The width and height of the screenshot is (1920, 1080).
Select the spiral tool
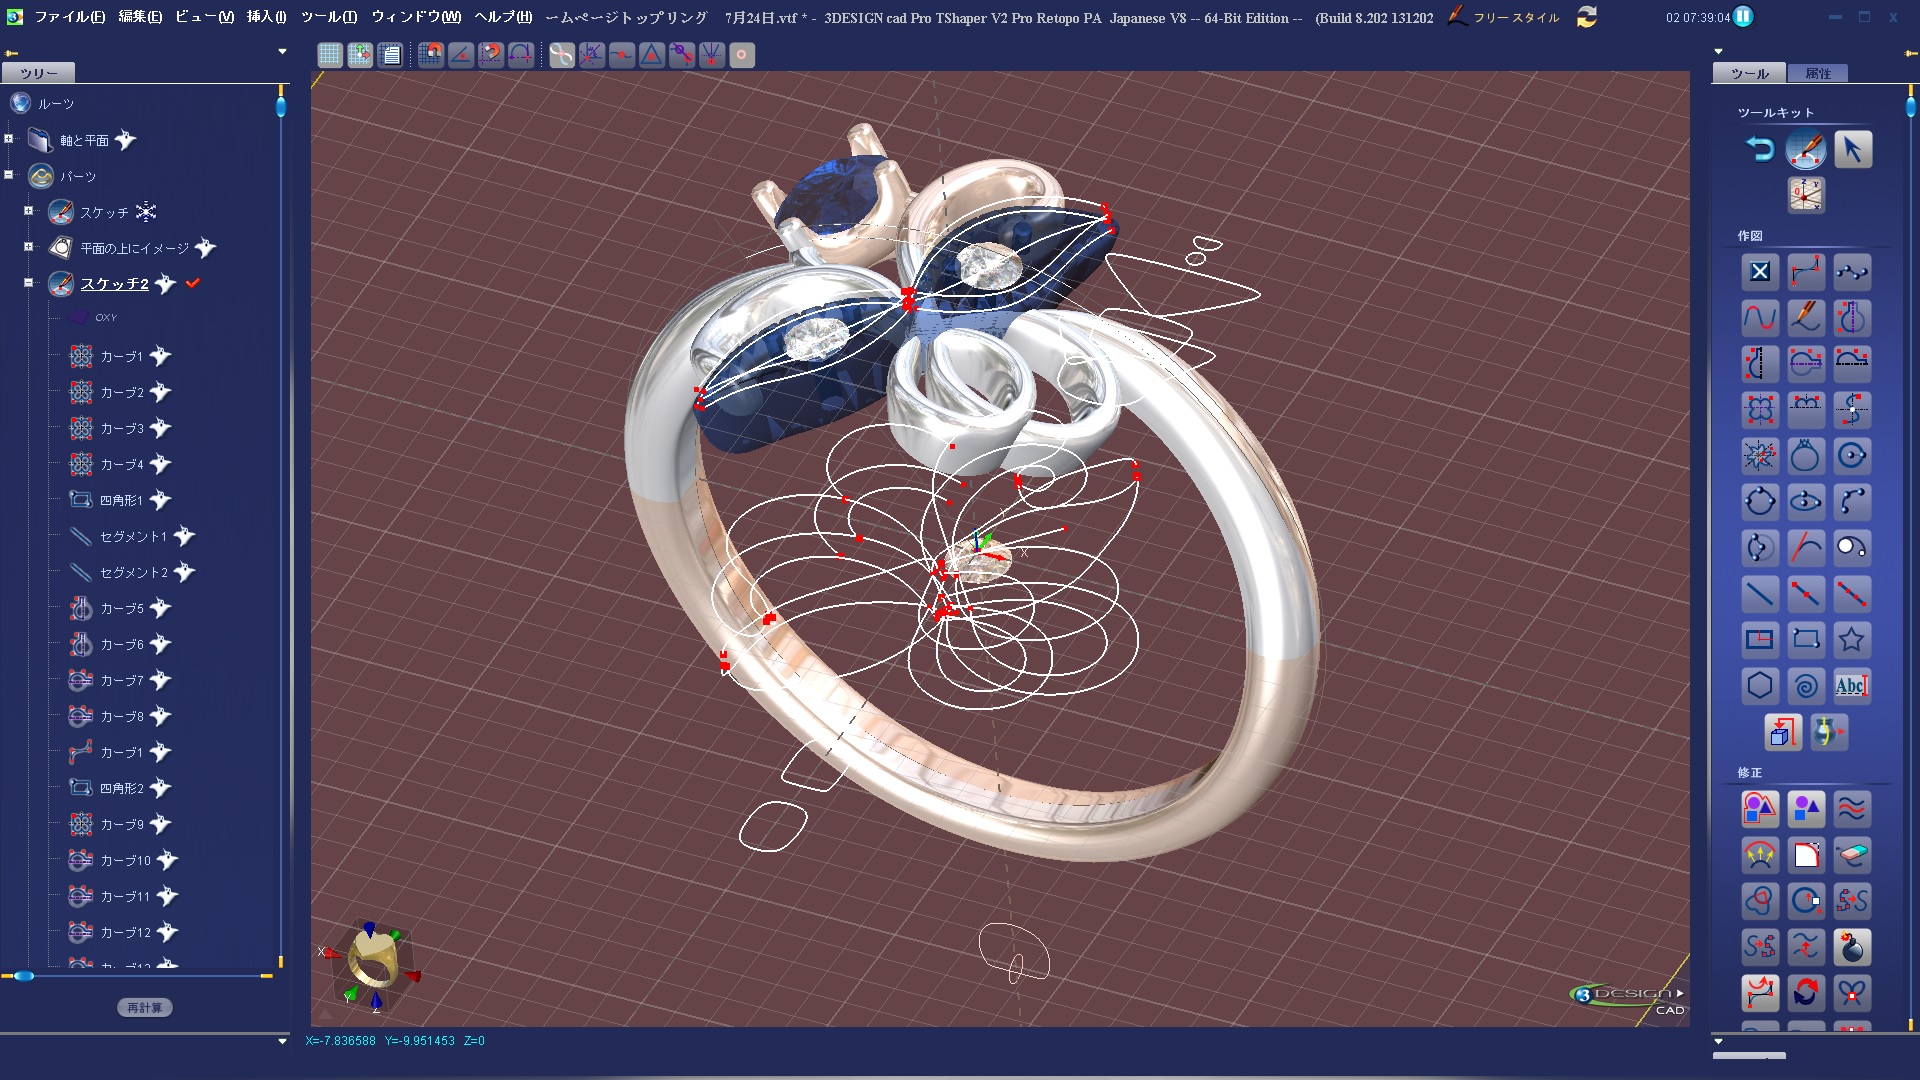click(x=1806, y=686)
